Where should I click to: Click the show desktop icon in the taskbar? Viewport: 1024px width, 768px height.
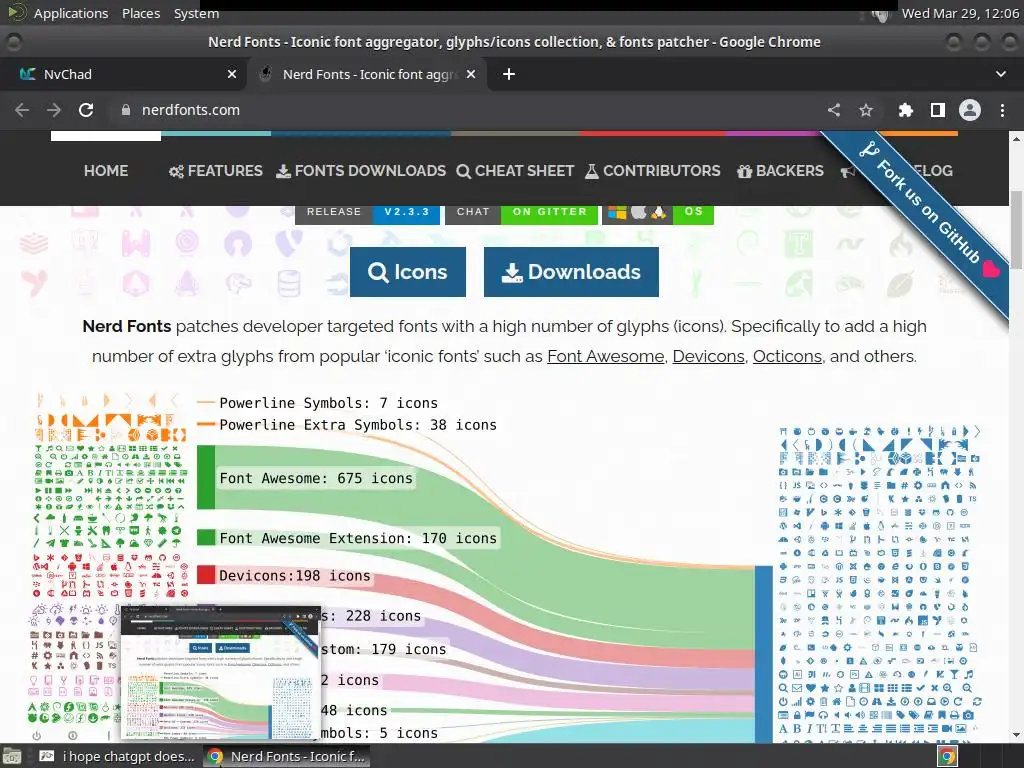12,756
